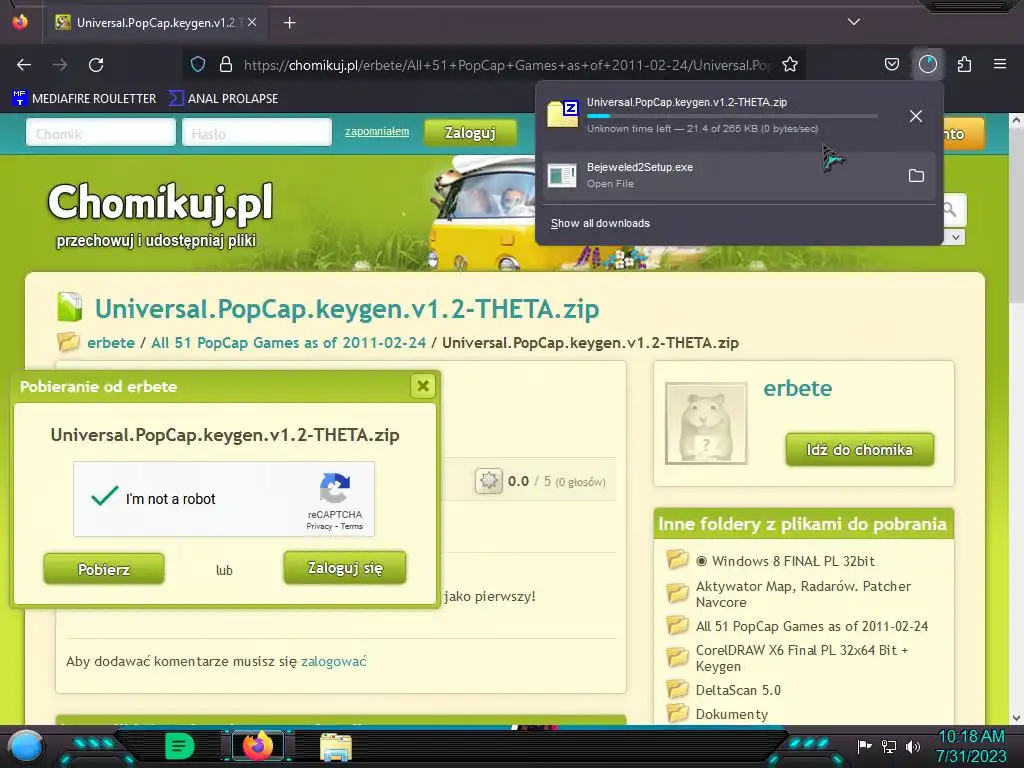Open the second bookmark in bookmarks toolbar
1024x768 pixels.
coord(223,99)
